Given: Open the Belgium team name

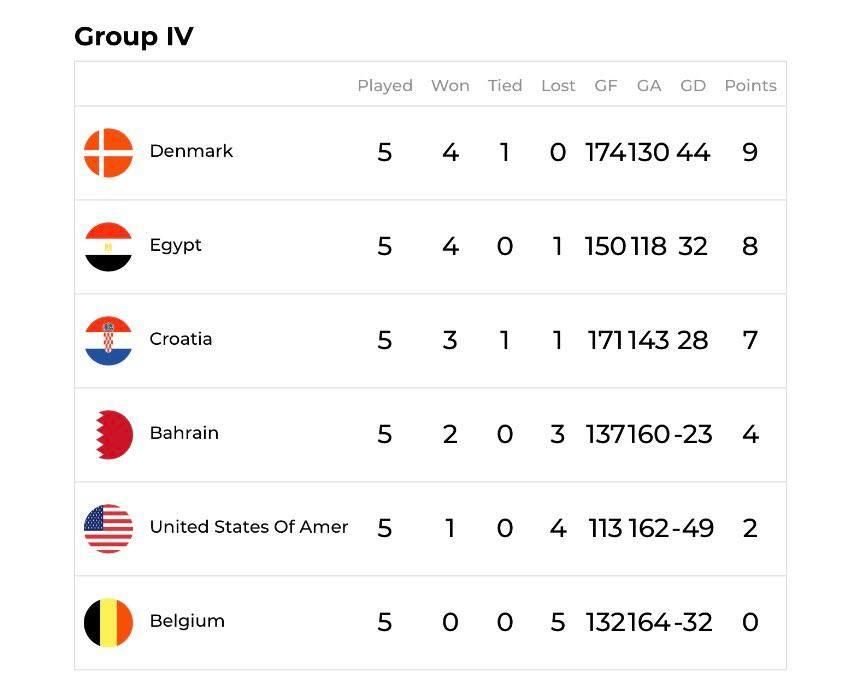Looking at the screenshot, I should coord(187,621).
